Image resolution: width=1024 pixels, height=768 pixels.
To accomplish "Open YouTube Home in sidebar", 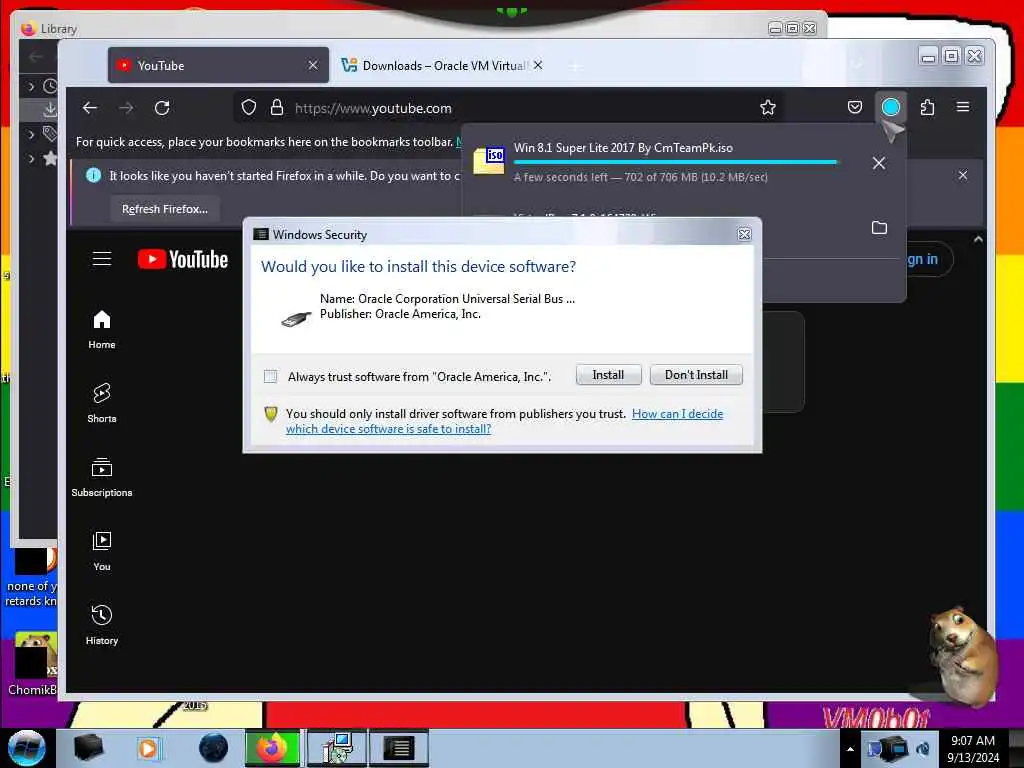I will (x=102, y=330).
